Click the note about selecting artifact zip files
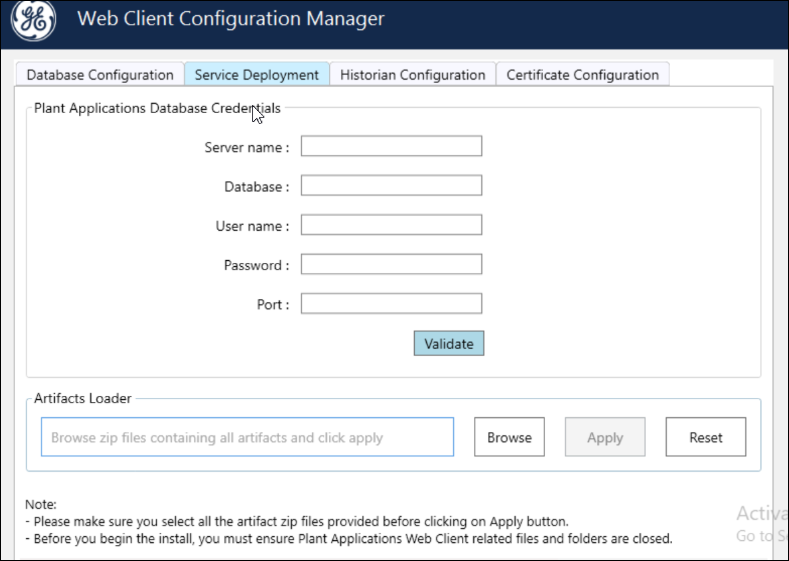 point(297,521)
